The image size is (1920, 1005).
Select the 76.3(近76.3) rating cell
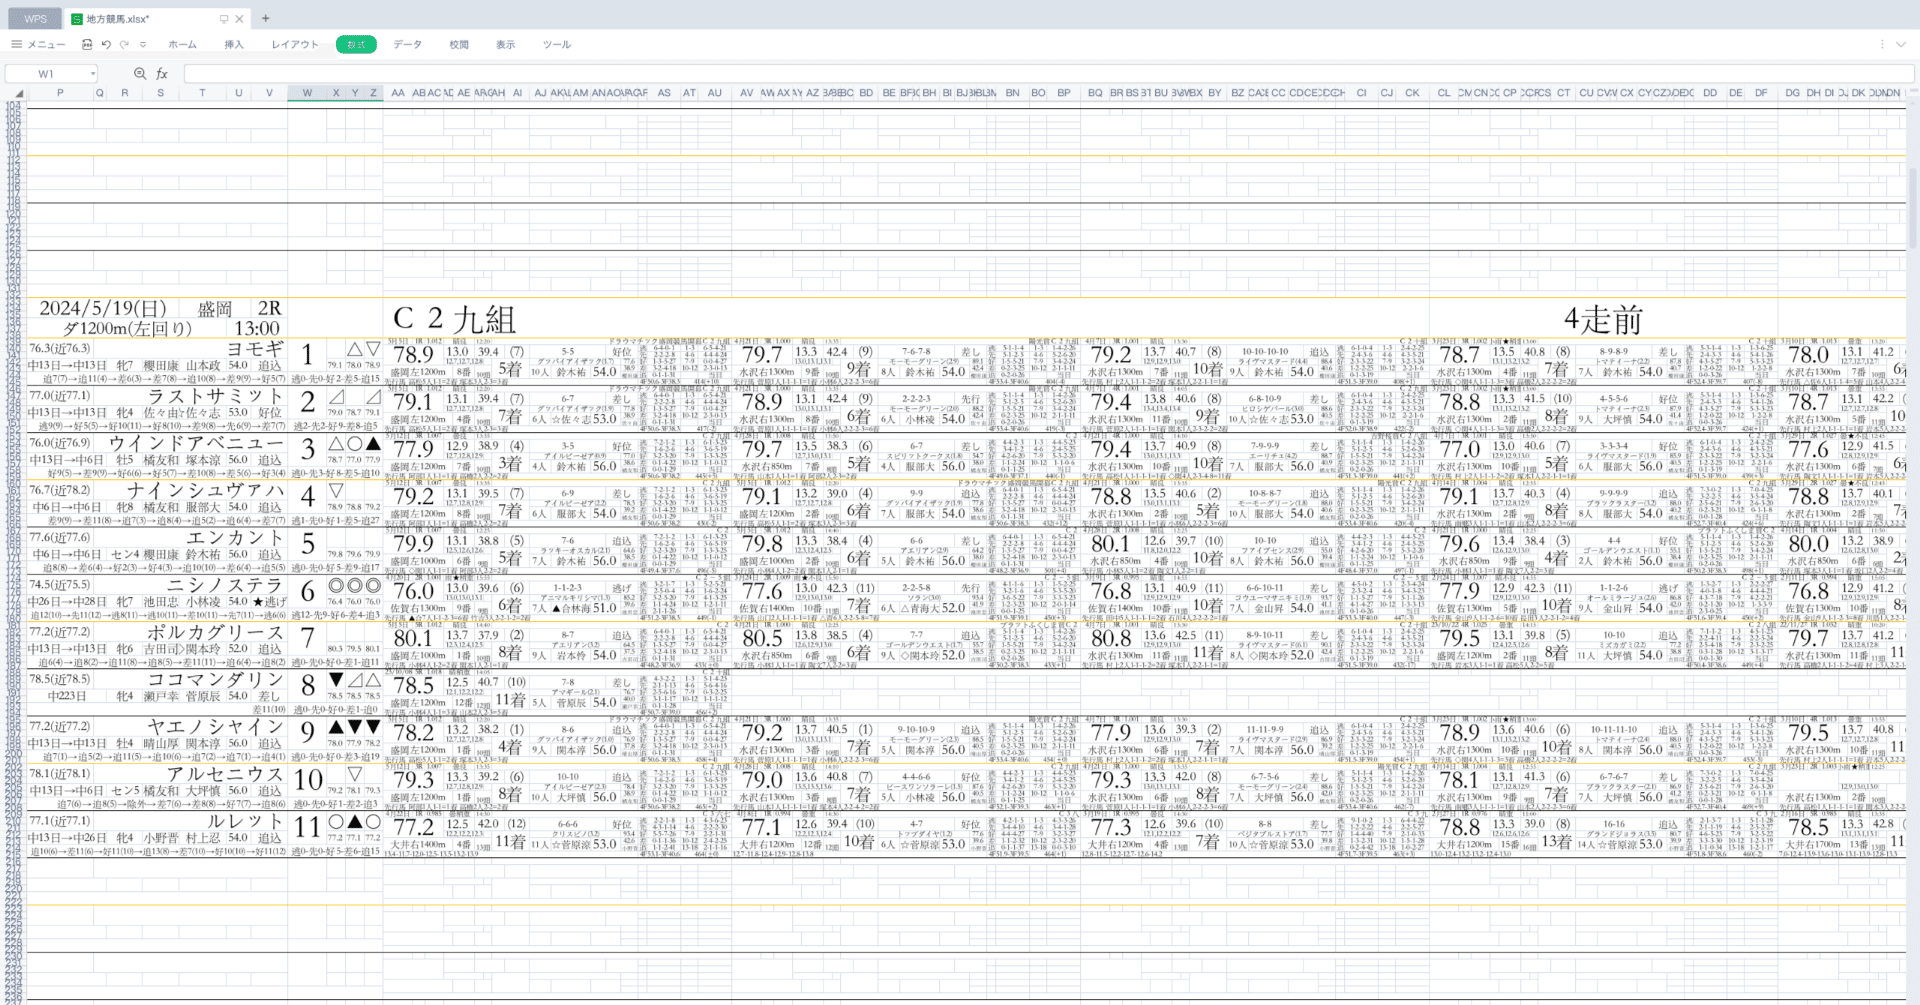60,349
